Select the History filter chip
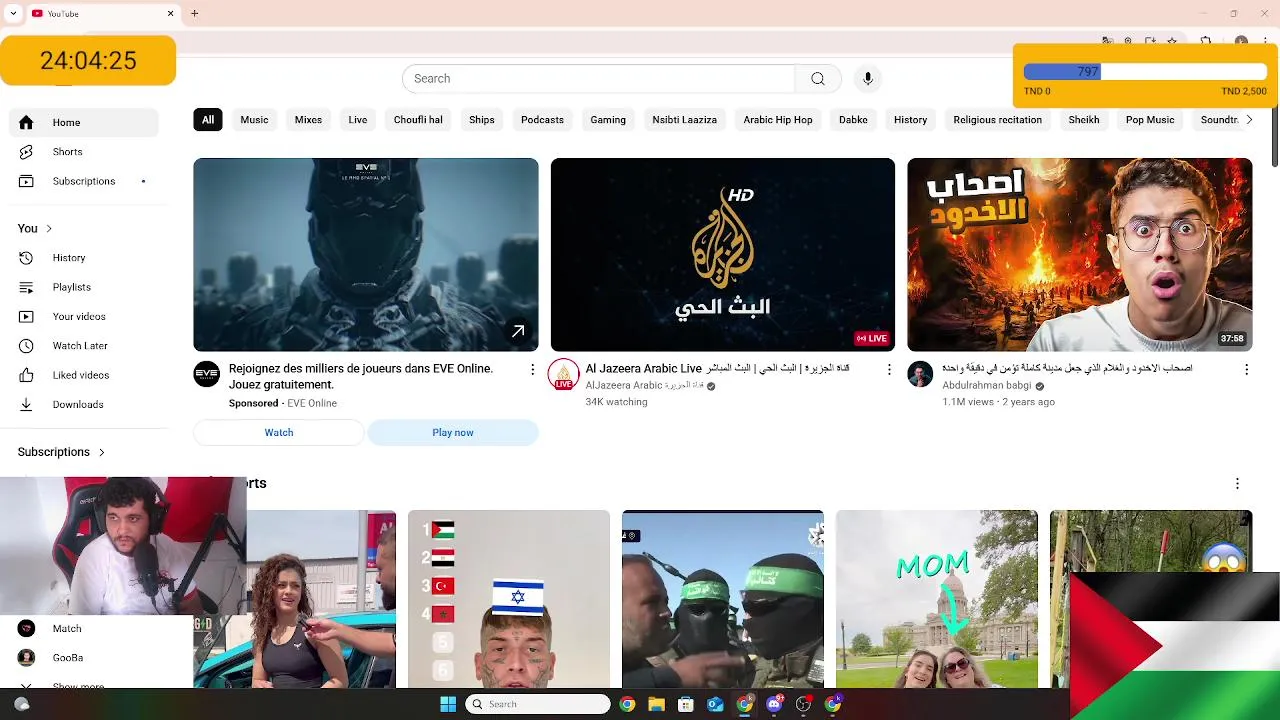 pos(910,120)
